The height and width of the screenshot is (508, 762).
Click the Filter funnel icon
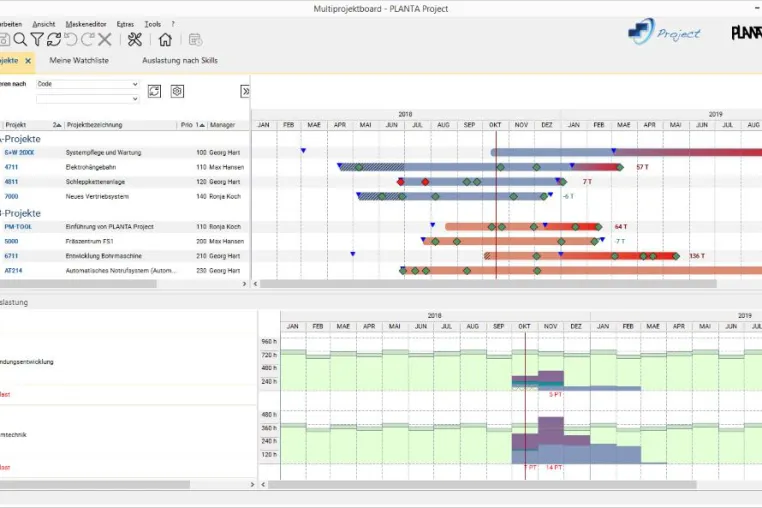[37, 39]
